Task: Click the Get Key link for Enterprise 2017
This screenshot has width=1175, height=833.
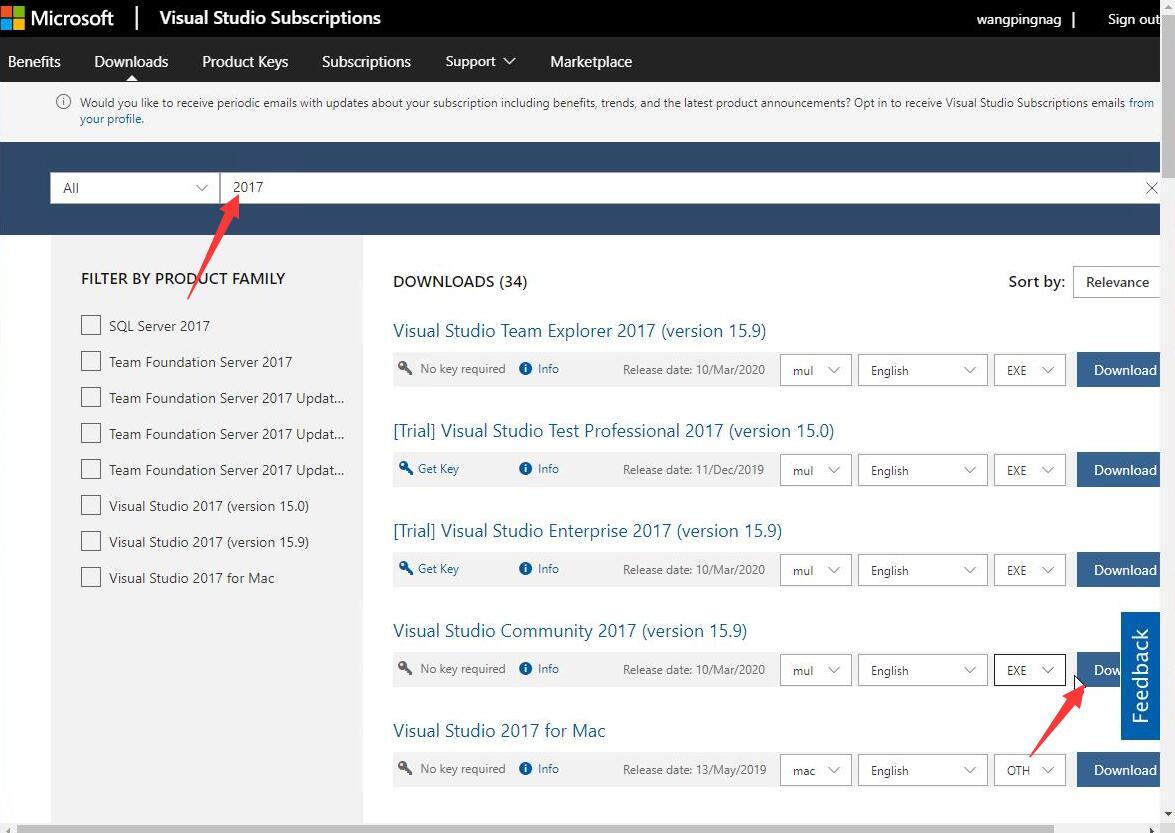Action: (x=438, y=569)
